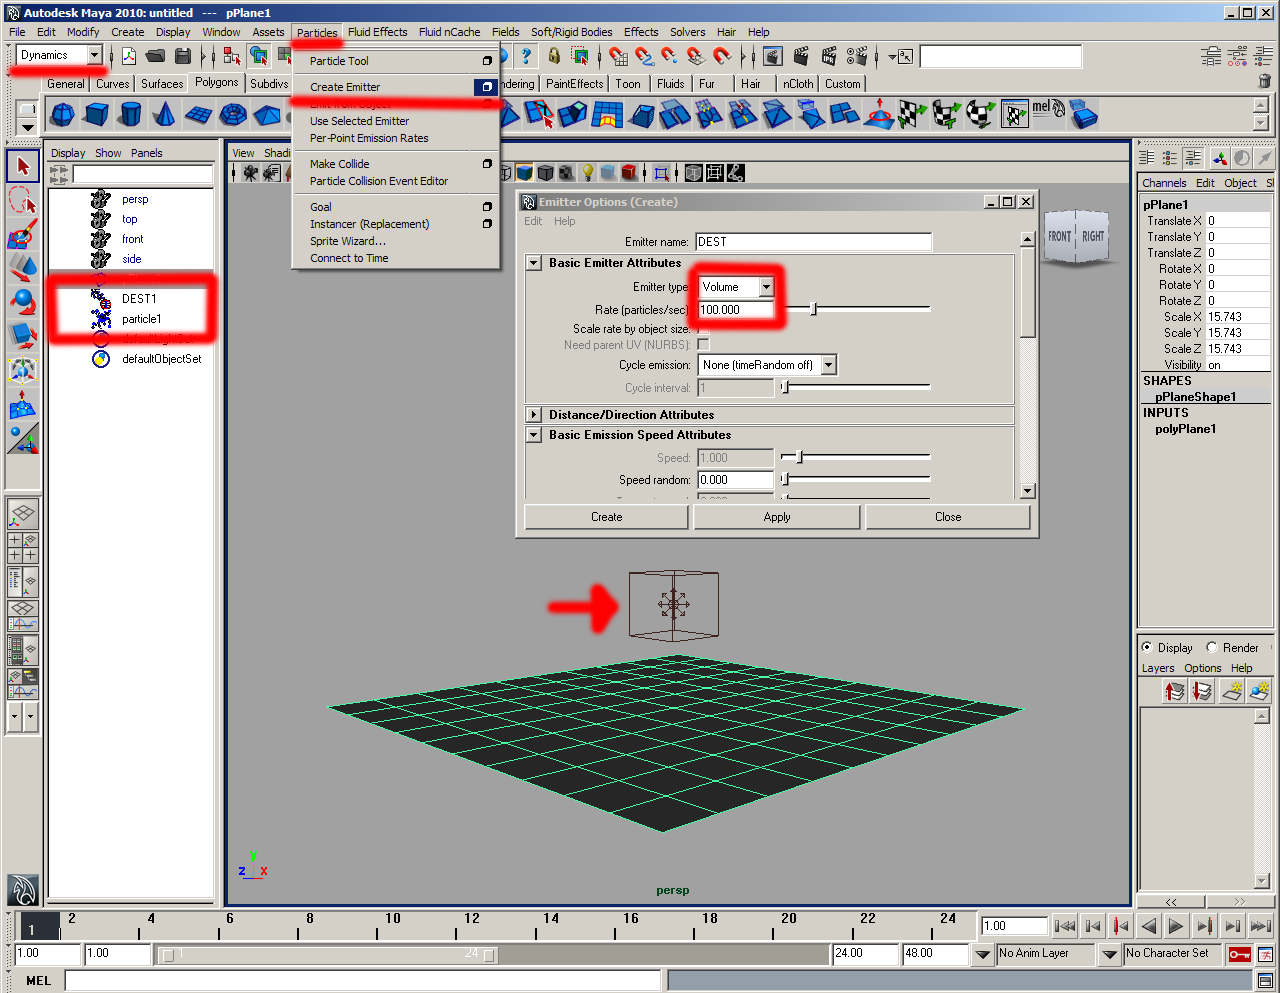Click the Apply button
The image size is (1280, 993).
777,517
